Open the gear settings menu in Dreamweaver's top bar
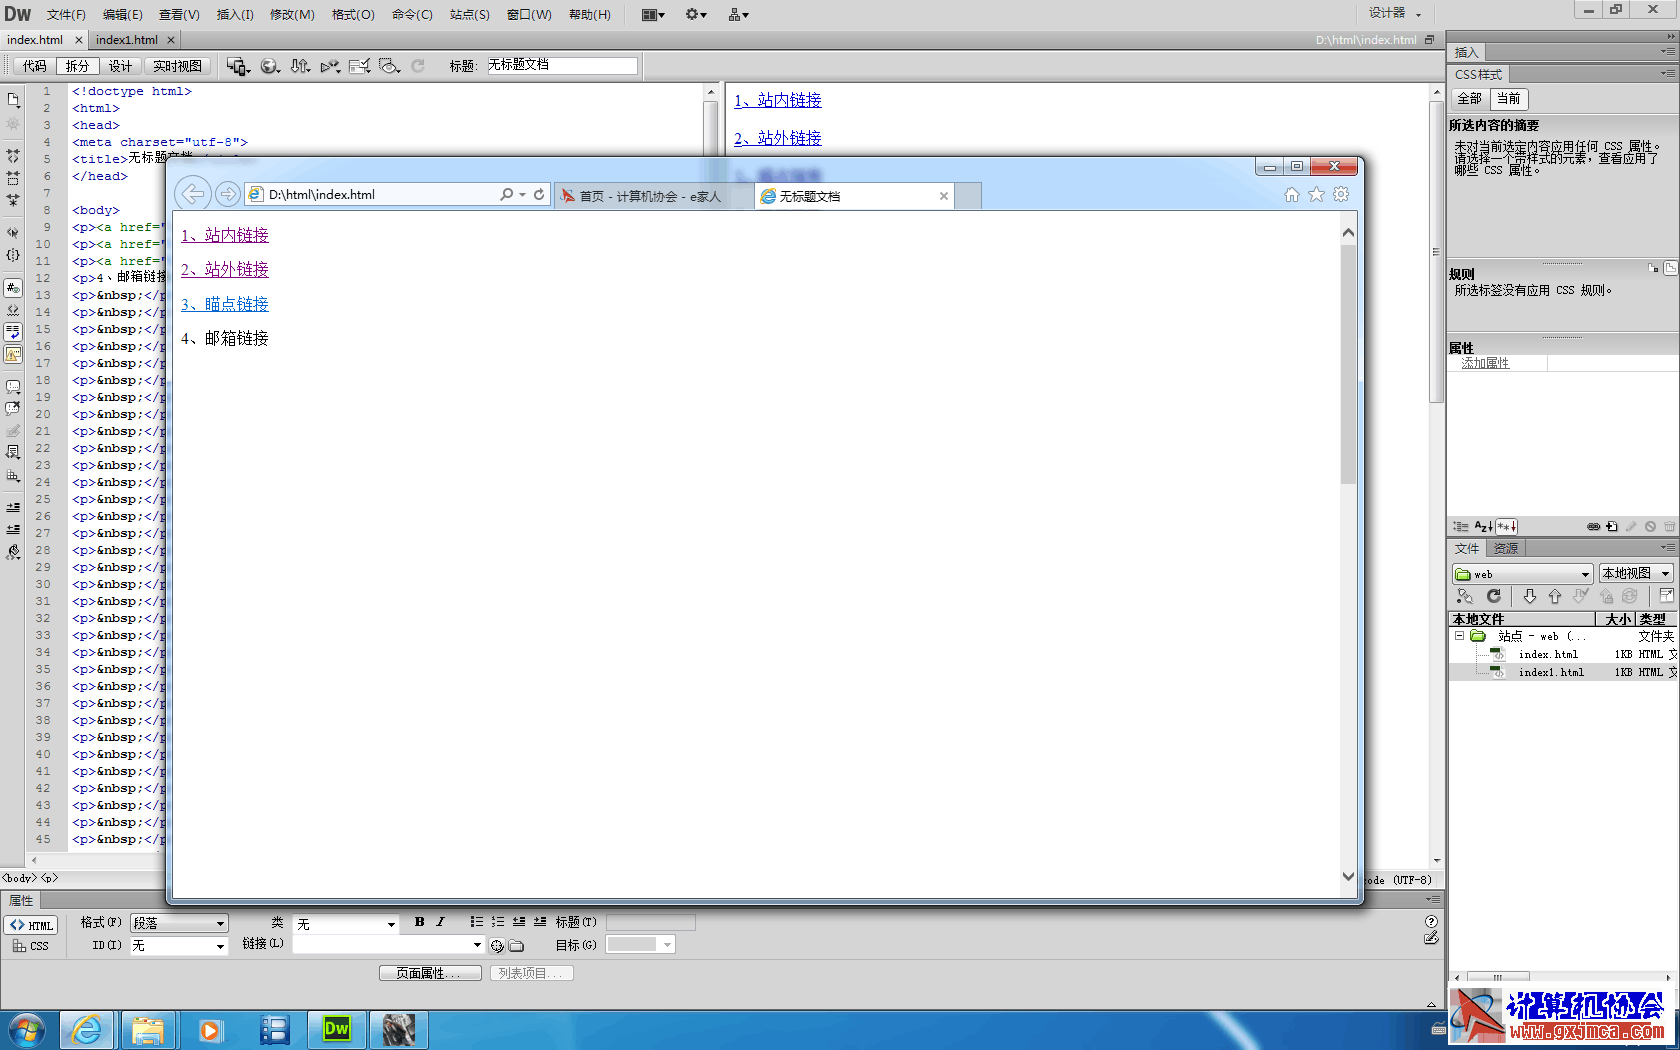This screenshot has height=1050, width=1680. coord(696,15)
